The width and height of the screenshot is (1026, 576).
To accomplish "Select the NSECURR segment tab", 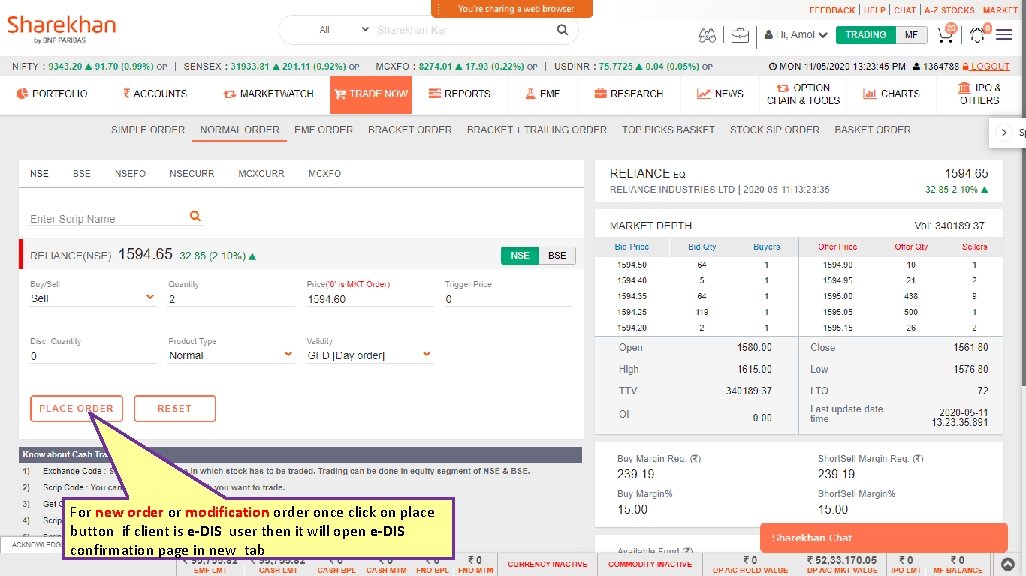I will 192,173.
